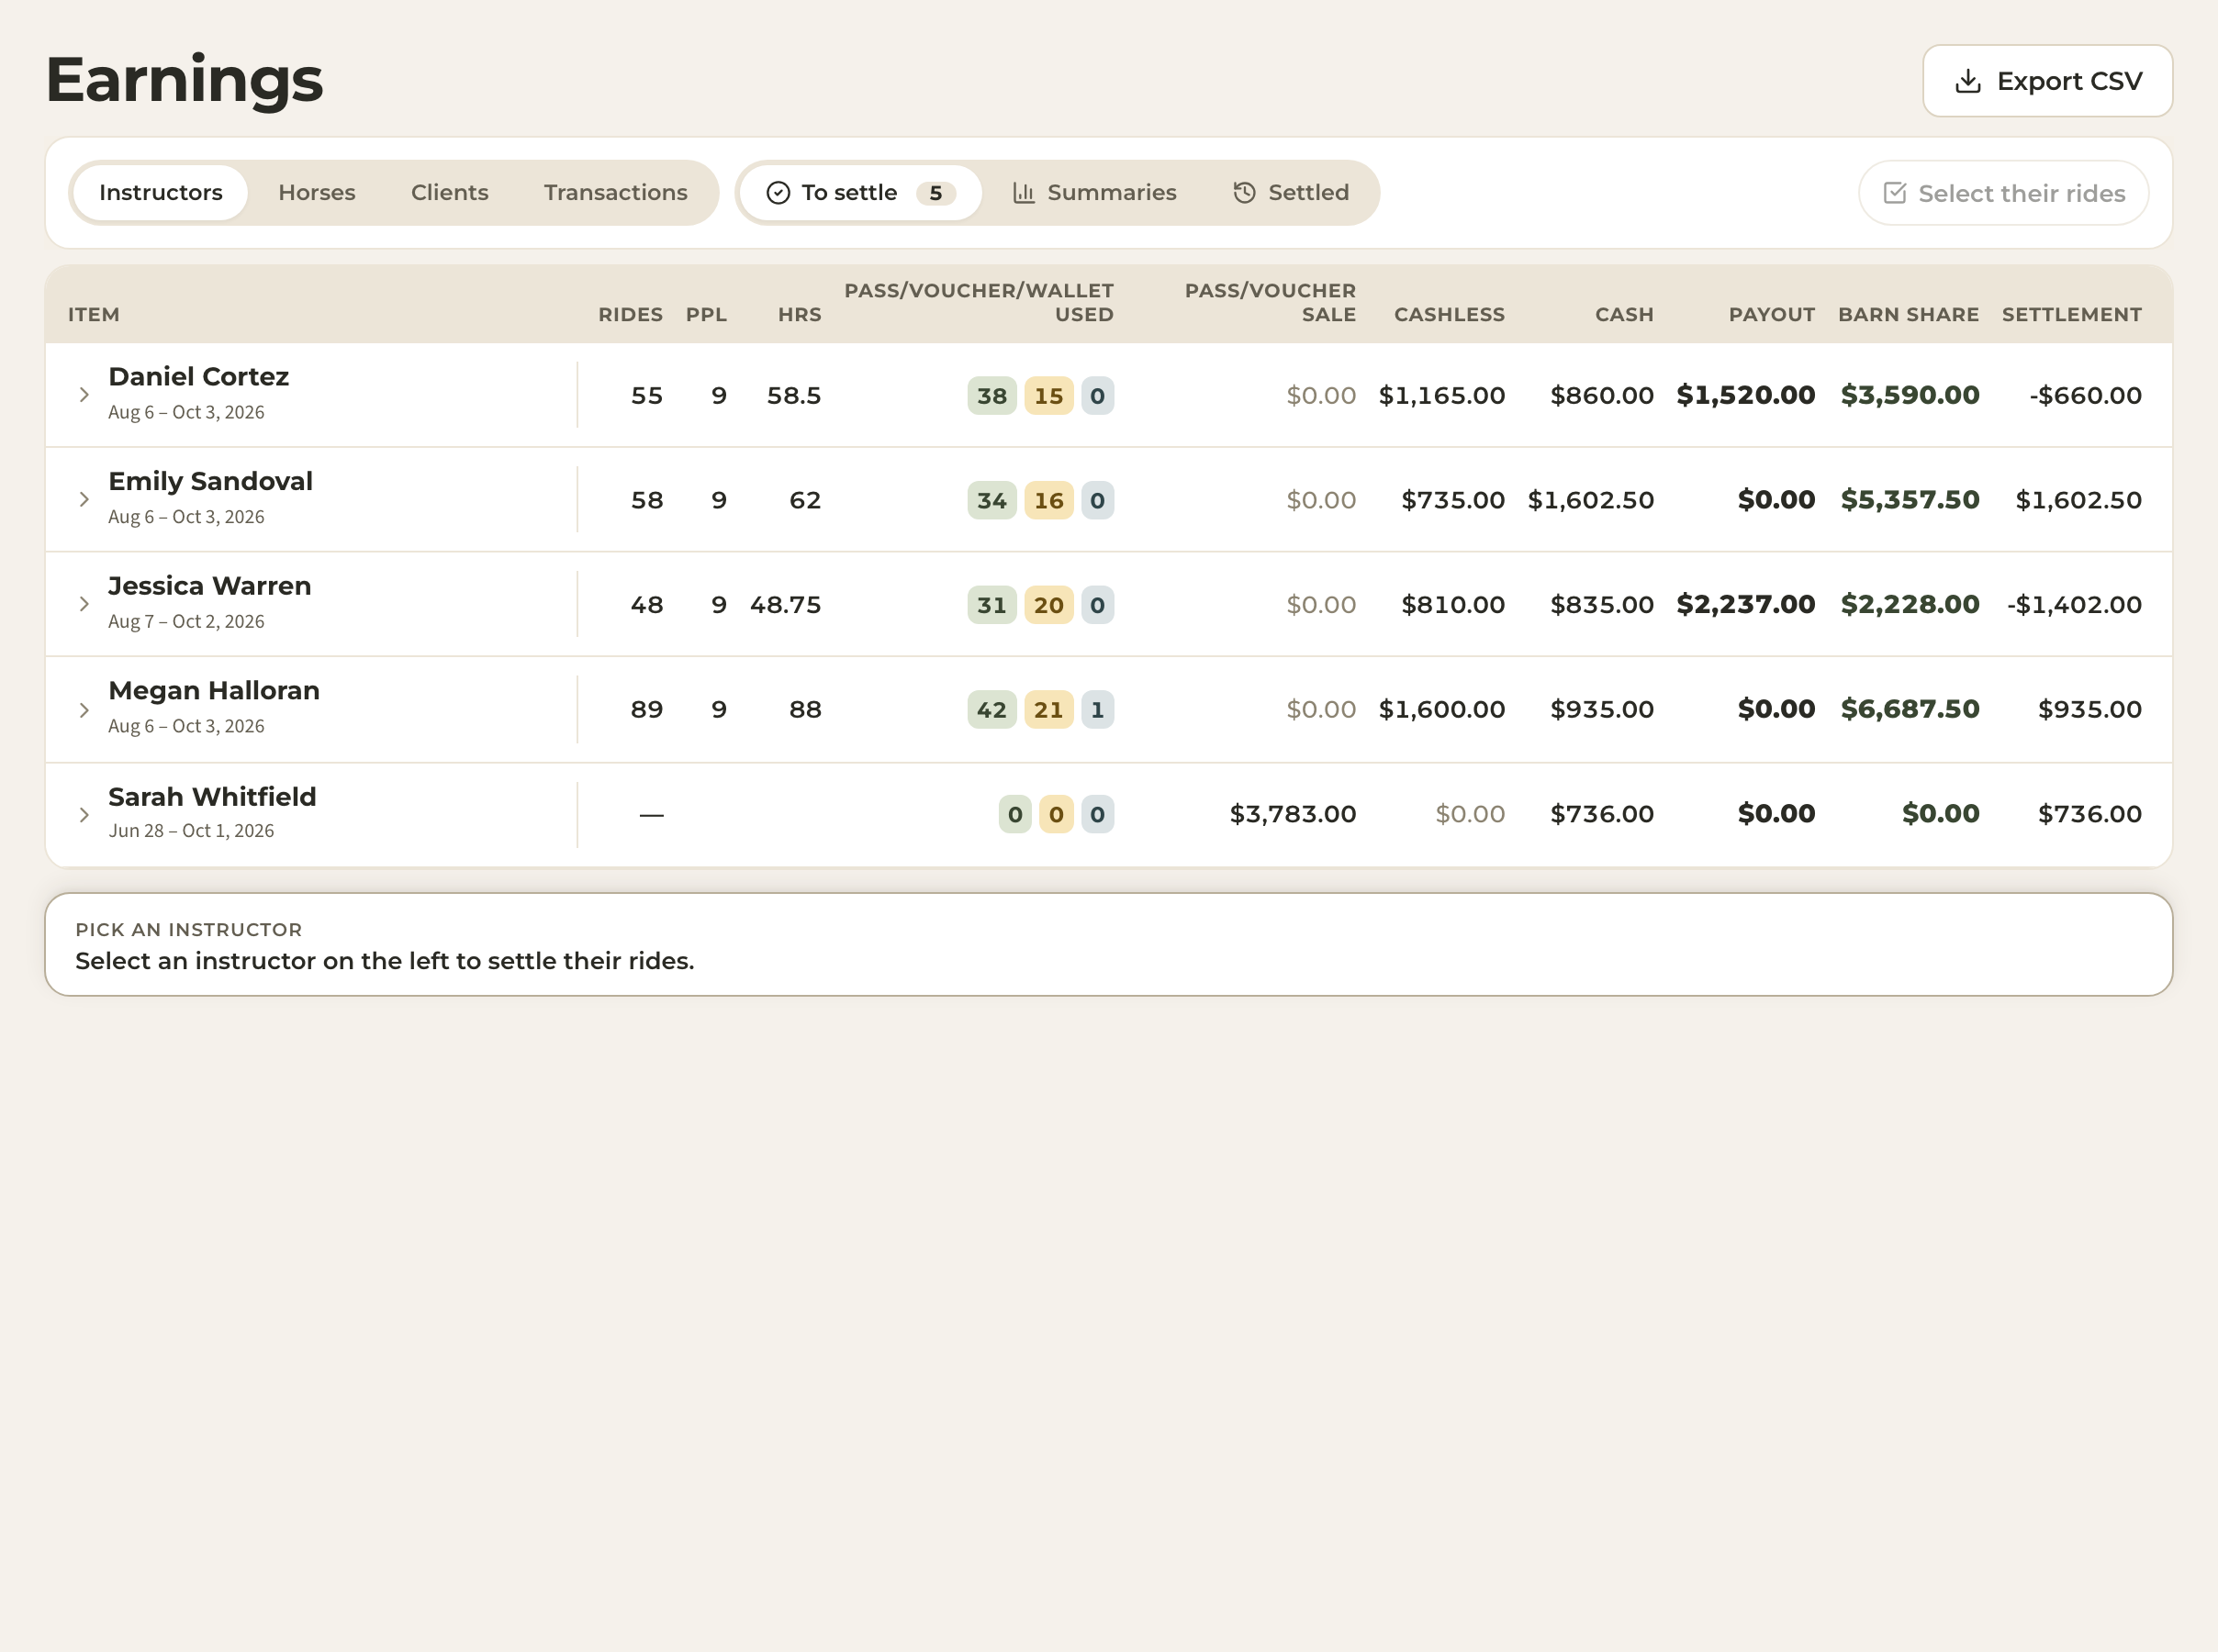This screenshot has height=1652, width=2218.
Task: Click Sarah Whitfield voucher sale $3,783.00
Action: click(1293, 814)
